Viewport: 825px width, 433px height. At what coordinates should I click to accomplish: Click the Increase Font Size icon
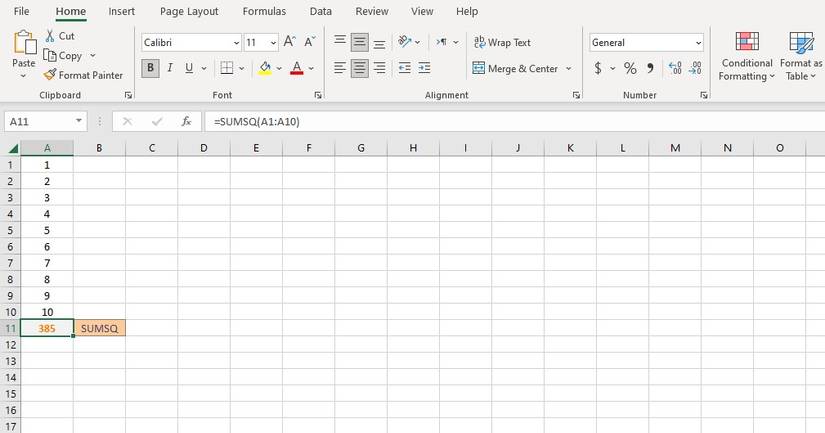tap(289, 42)
